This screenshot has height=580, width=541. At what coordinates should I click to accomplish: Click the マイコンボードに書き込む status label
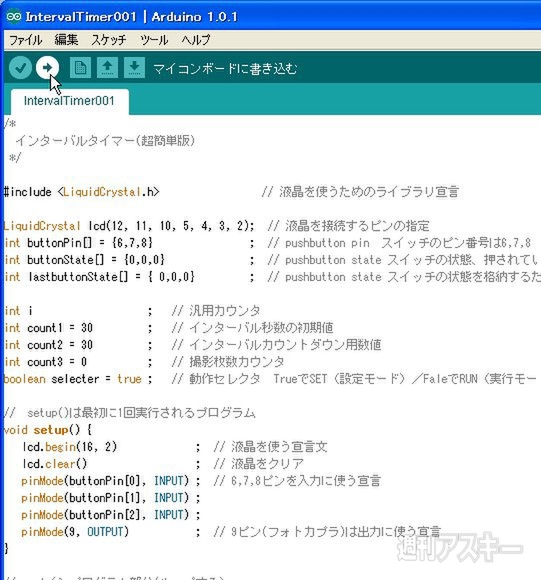225,69
